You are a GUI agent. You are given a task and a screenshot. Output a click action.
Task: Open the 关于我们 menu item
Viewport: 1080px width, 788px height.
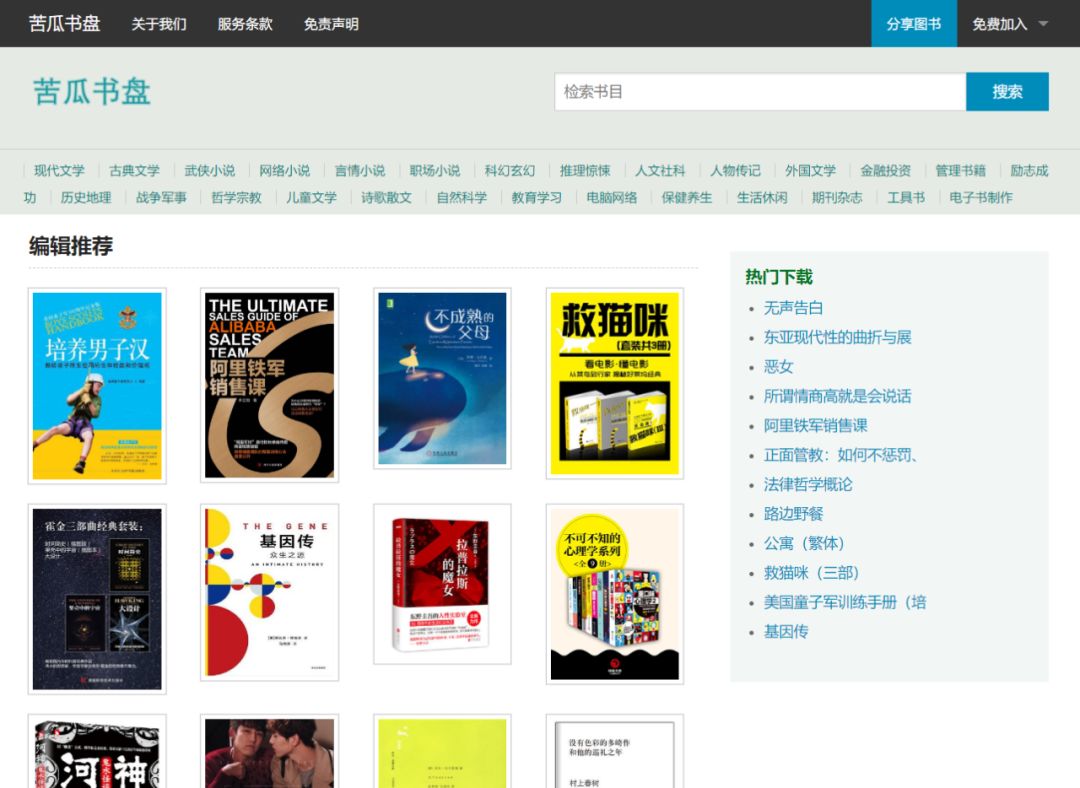159,24
